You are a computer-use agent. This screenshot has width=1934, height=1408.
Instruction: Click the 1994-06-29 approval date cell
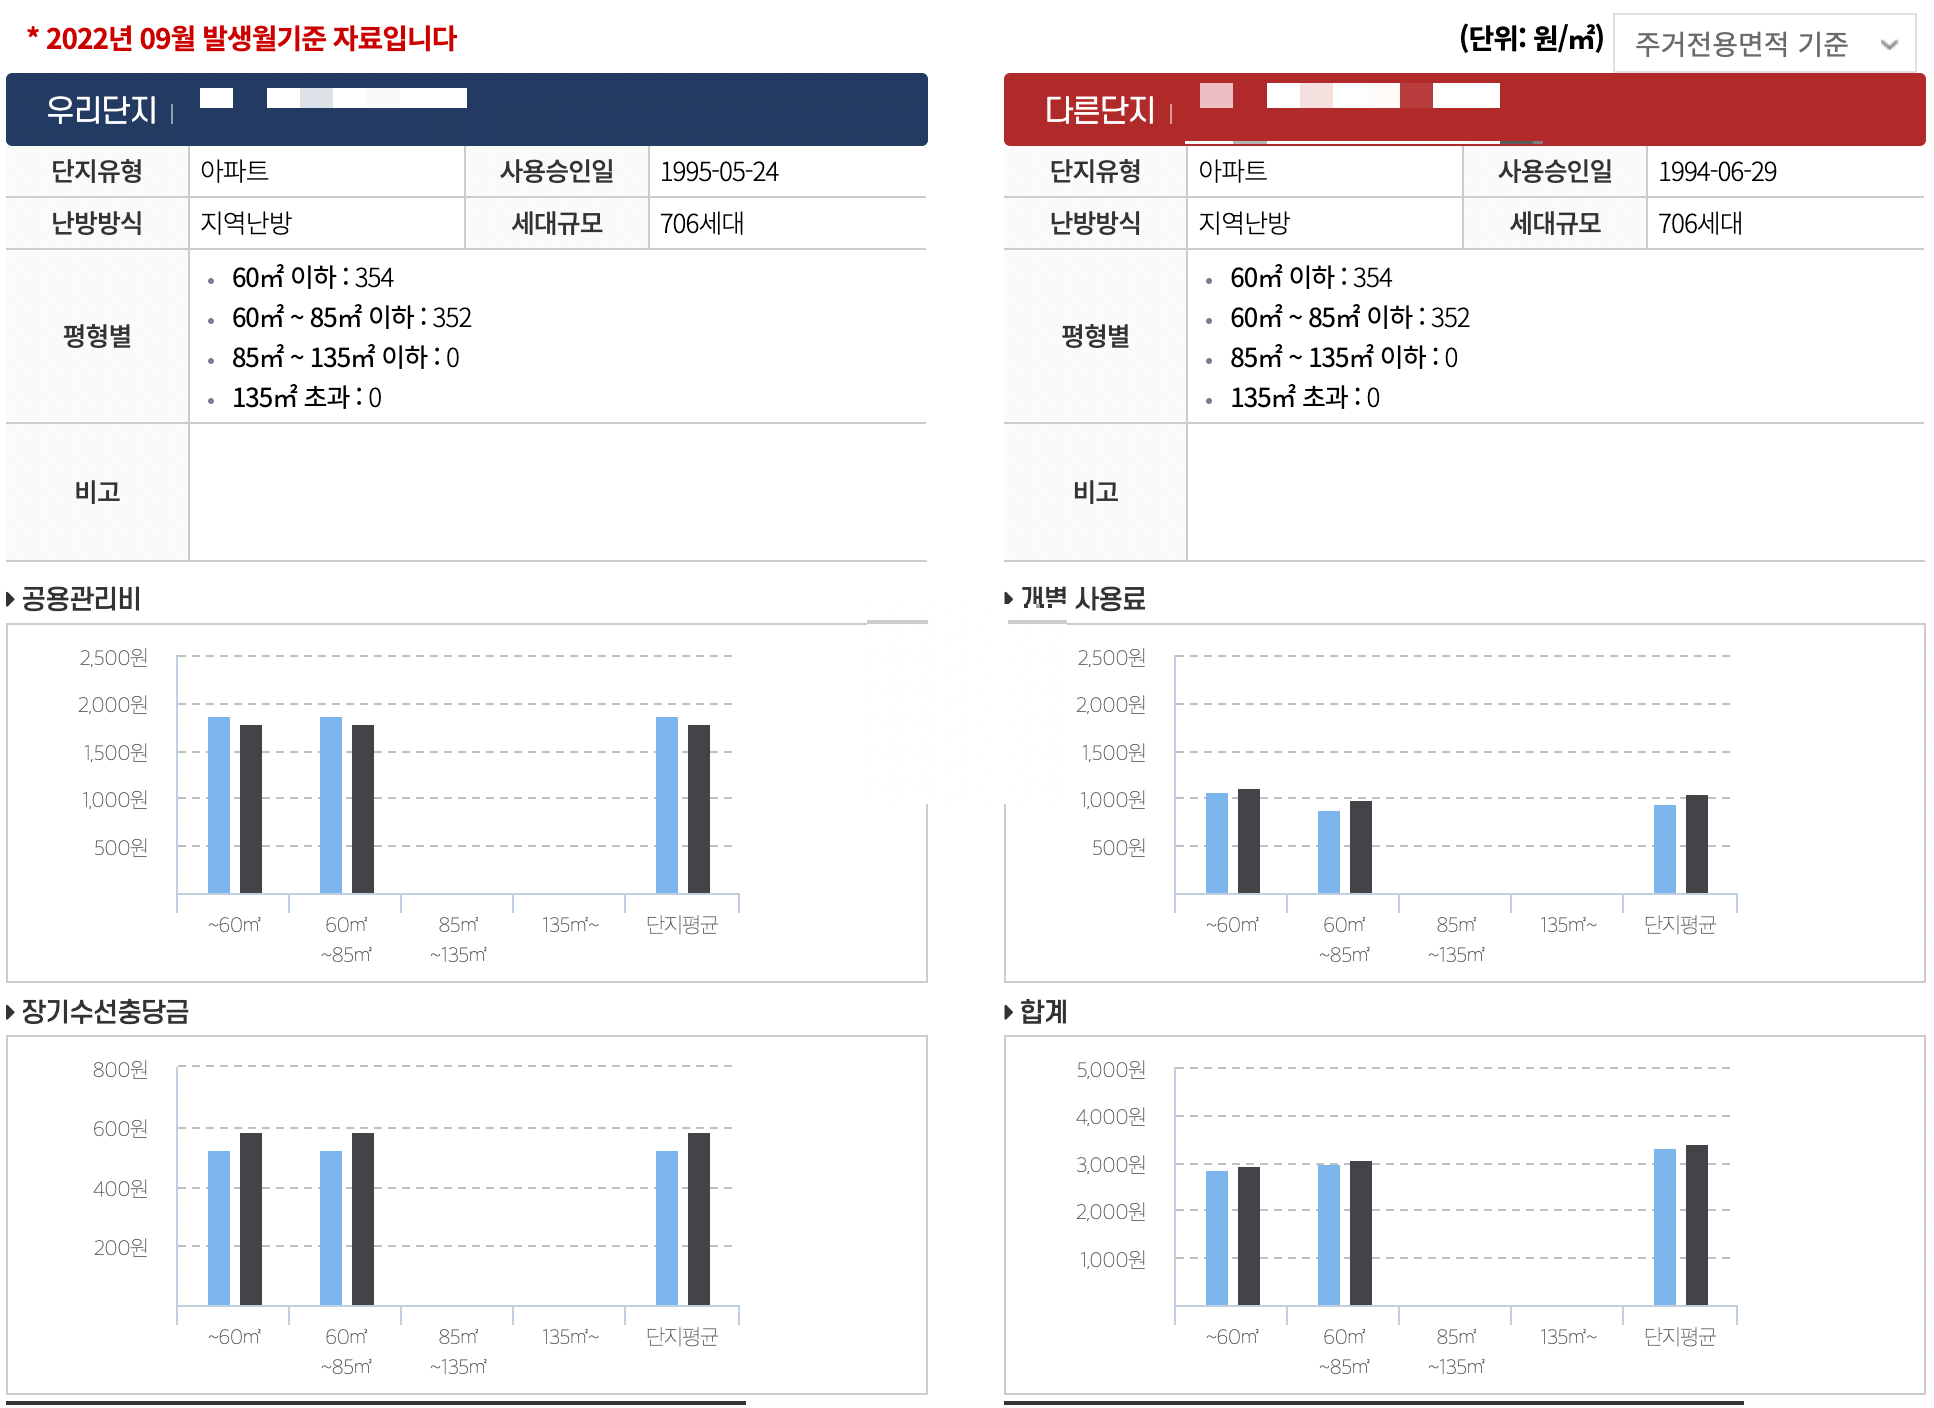point(1718,172)
